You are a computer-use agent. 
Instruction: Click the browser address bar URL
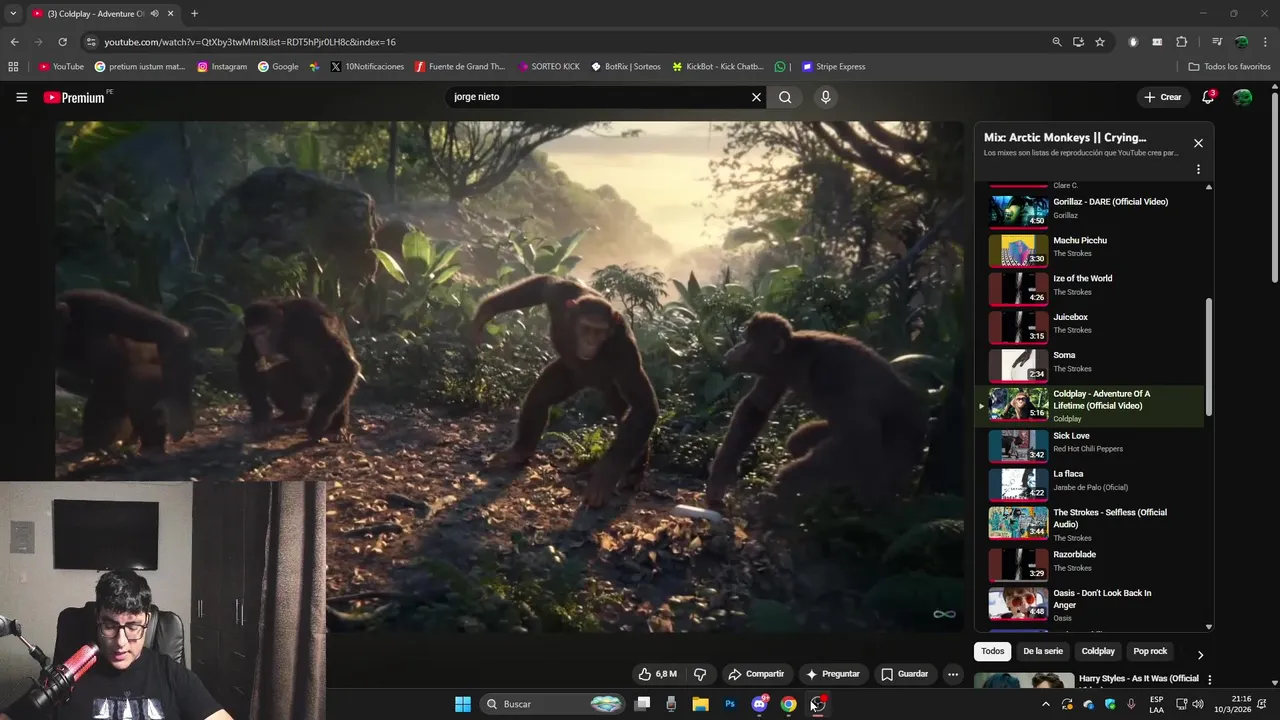pos(250,42)
